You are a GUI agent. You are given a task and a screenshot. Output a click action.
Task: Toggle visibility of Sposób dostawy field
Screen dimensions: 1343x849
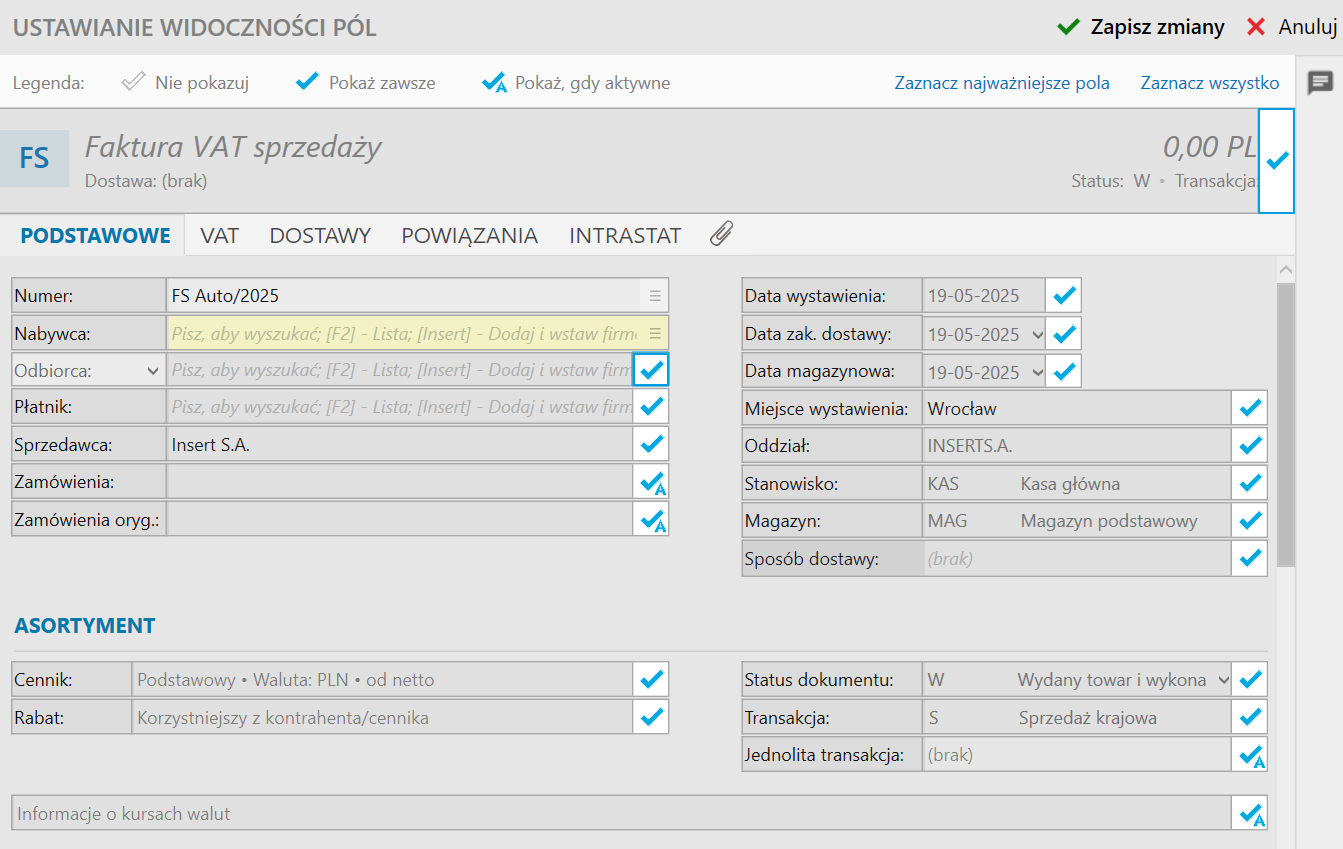[1250, 558]
